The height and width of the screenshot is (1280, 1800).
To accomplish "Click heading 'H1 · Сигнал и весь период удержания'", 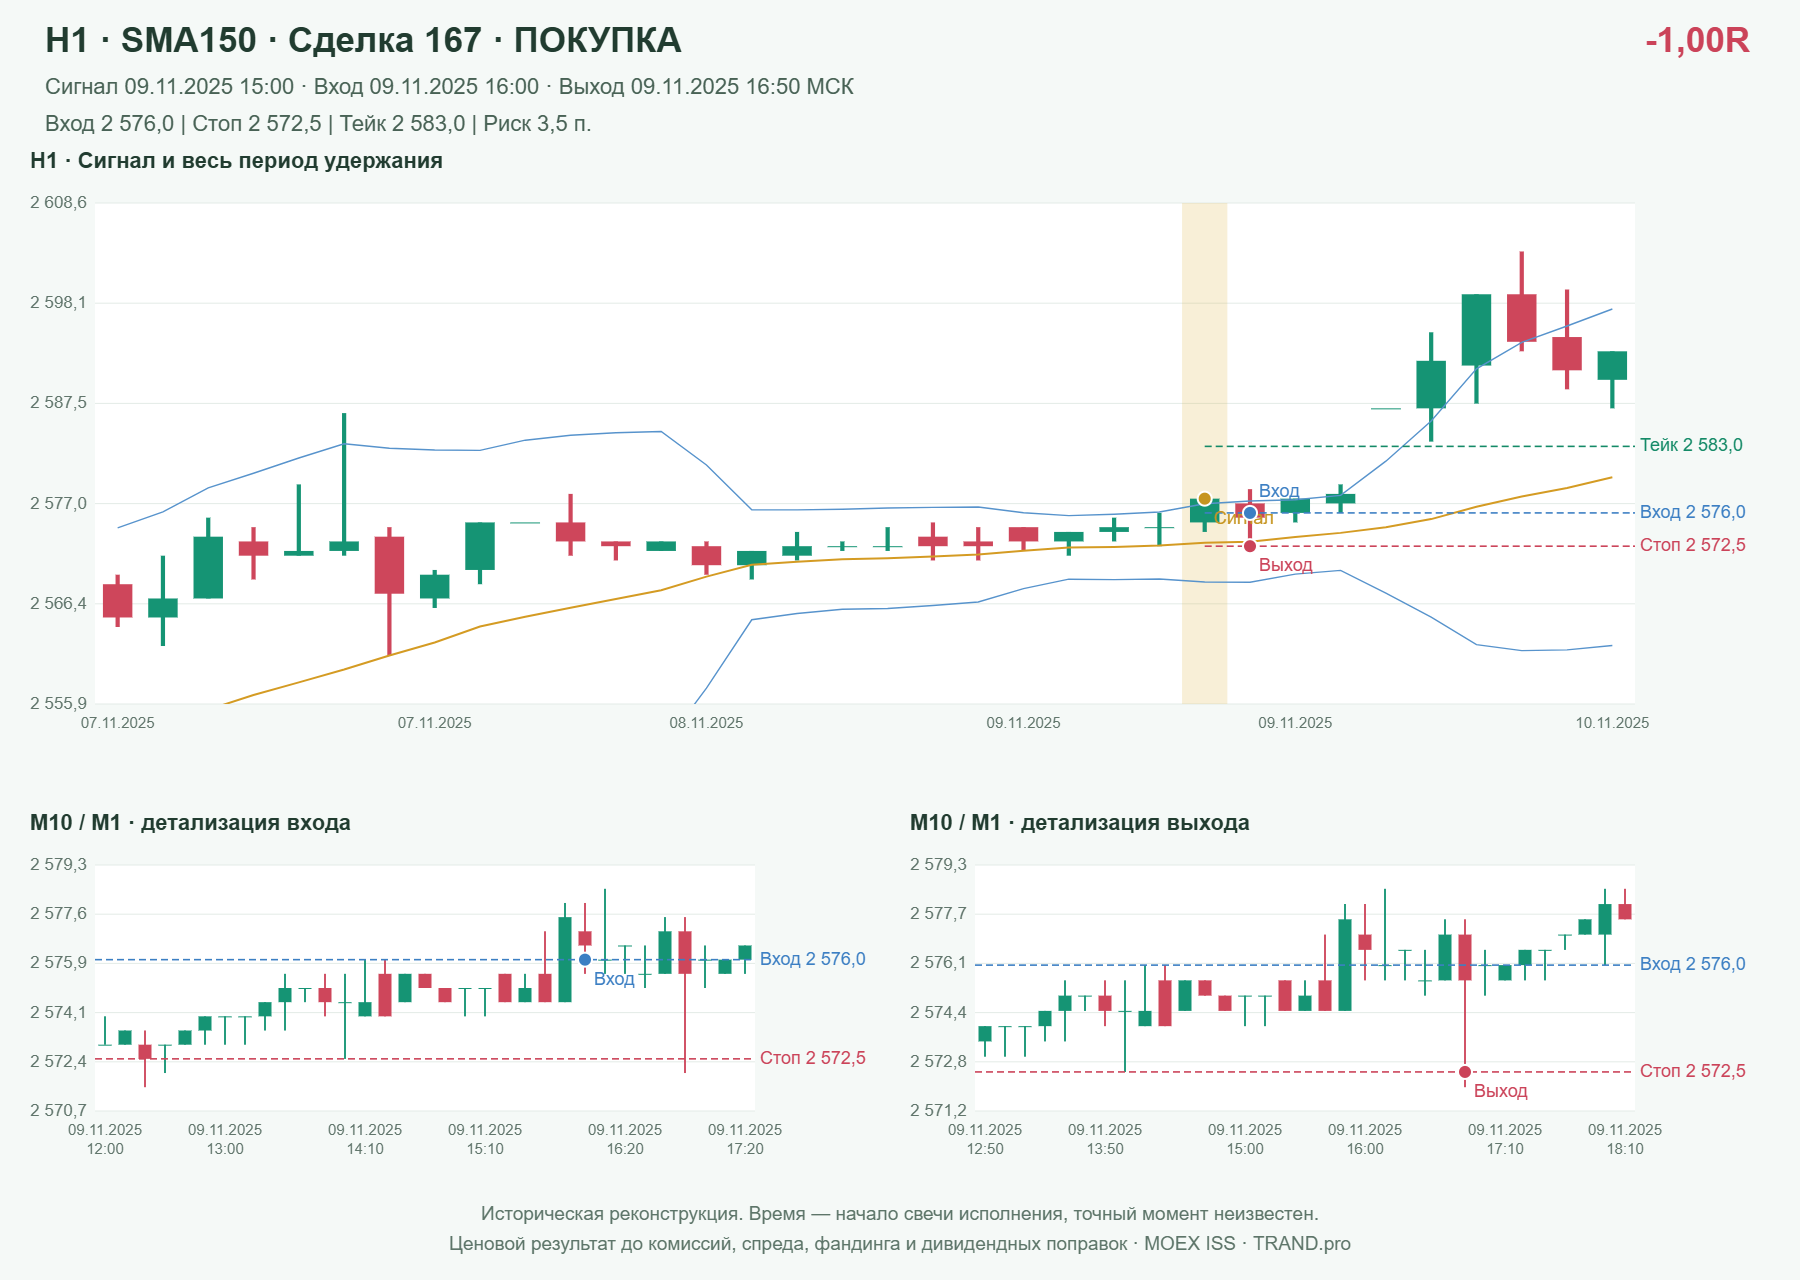I will [236, 161].
